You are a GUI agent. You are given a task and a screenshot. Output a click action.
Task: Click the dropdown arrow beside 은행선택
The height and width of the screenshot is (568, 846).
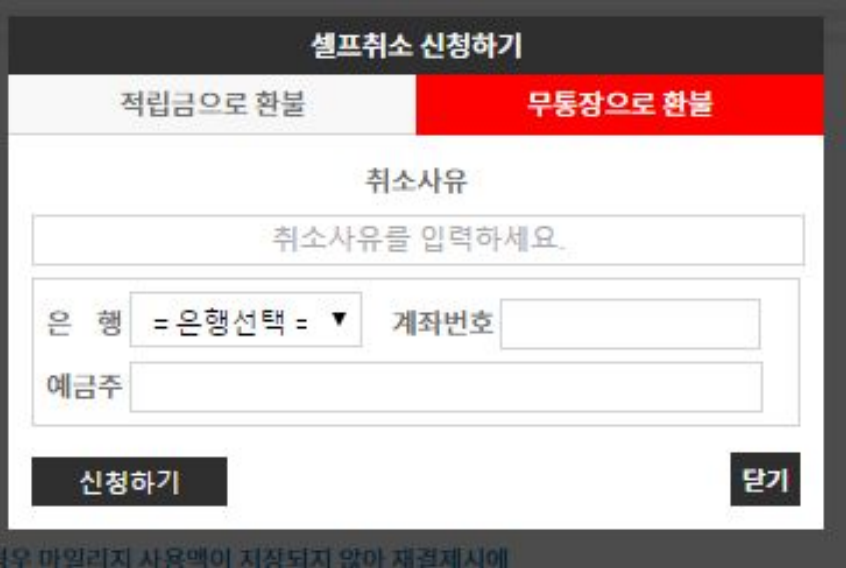(x=339, y=319)
